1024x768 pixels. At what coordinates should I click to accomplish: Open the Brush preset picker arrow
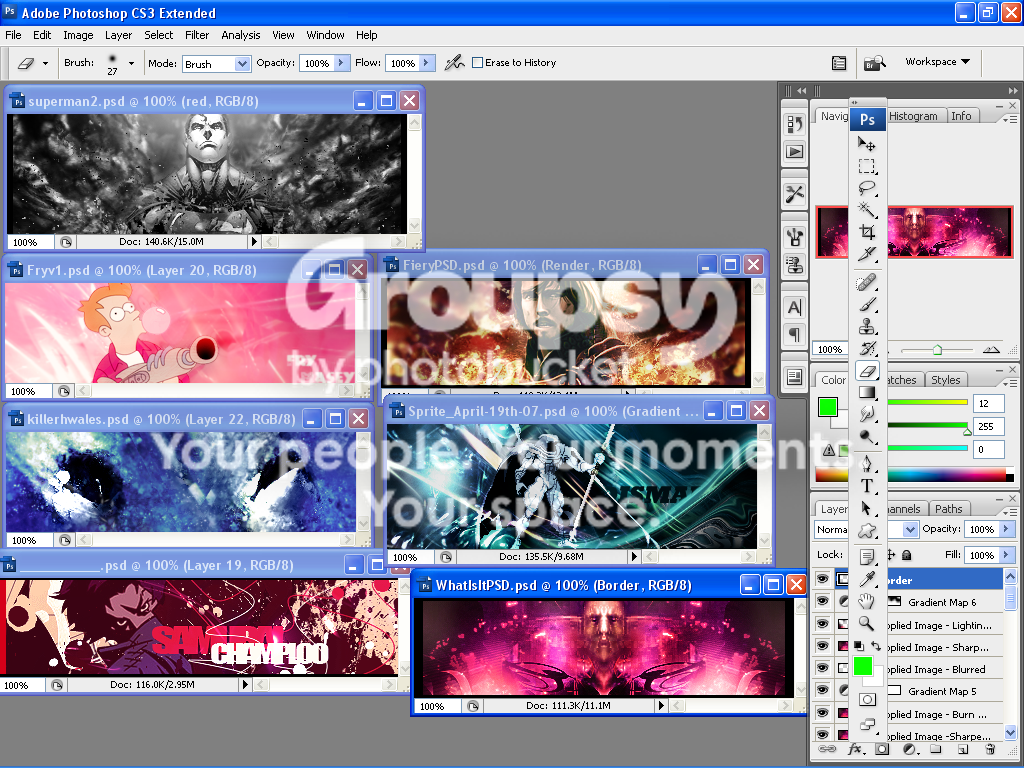pyautogui.click(x=131, y=63)
